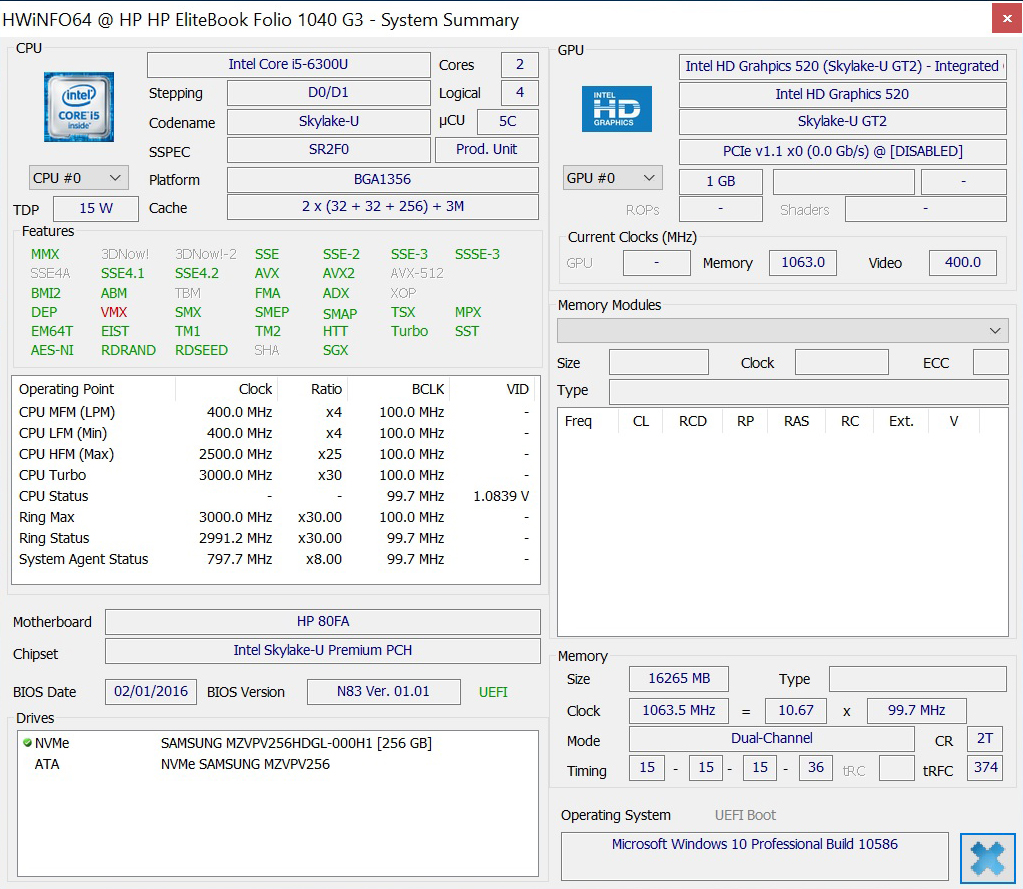Click the Memory Clock 1063.5 MHz field
The height and width of the screenshot is (889, 1023).
pos(679,711)
